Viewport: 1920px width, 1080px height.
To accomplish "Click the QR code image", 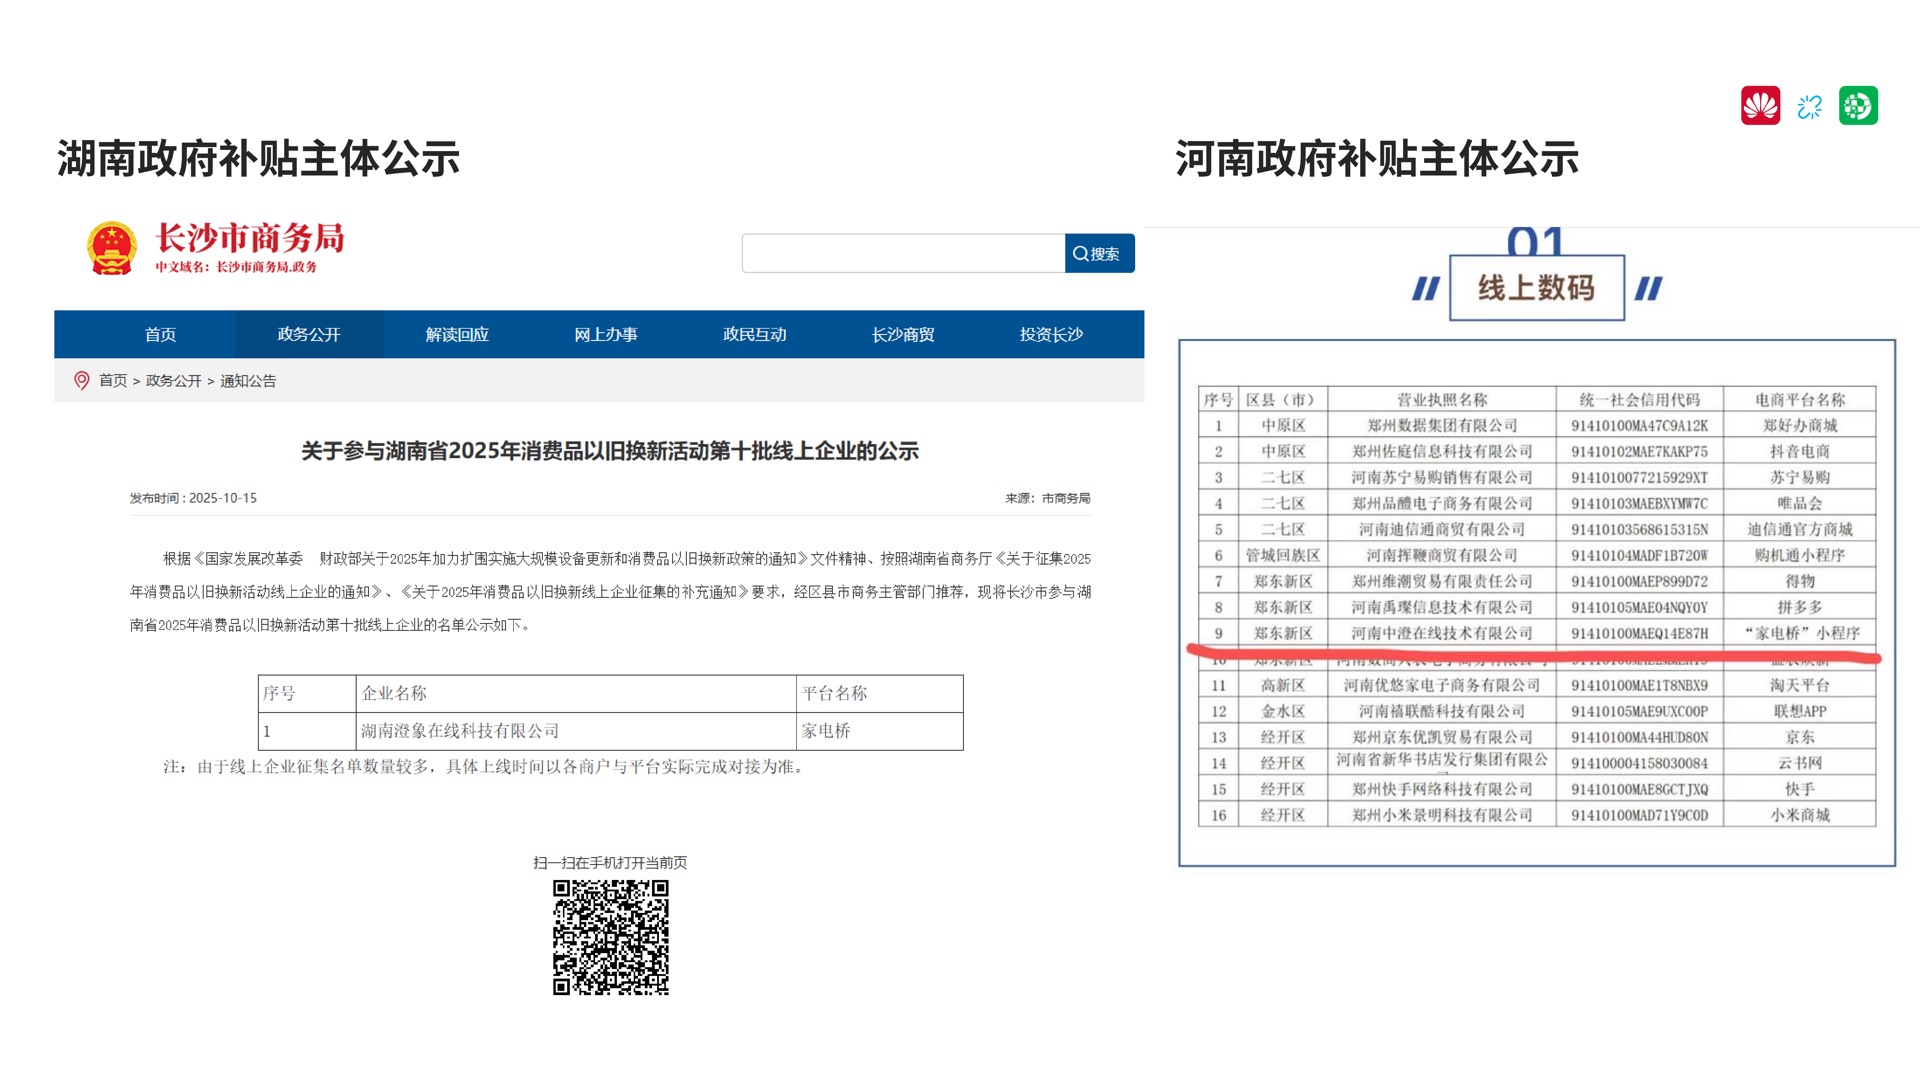I will point(611,937).
